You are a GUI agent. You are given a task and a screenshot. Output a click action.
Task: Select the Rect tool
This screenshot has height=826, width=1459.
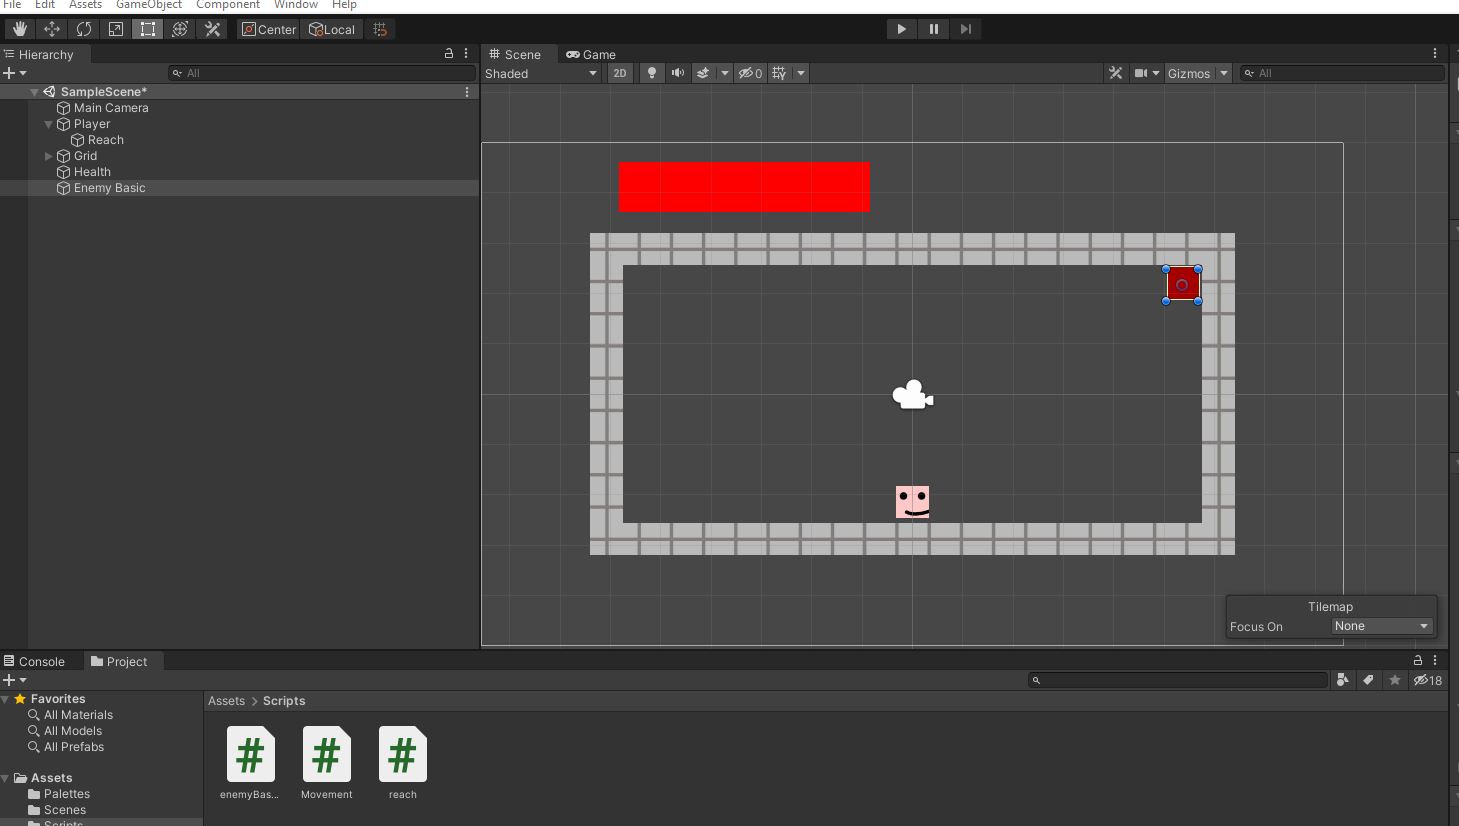(x=148, y=29)
